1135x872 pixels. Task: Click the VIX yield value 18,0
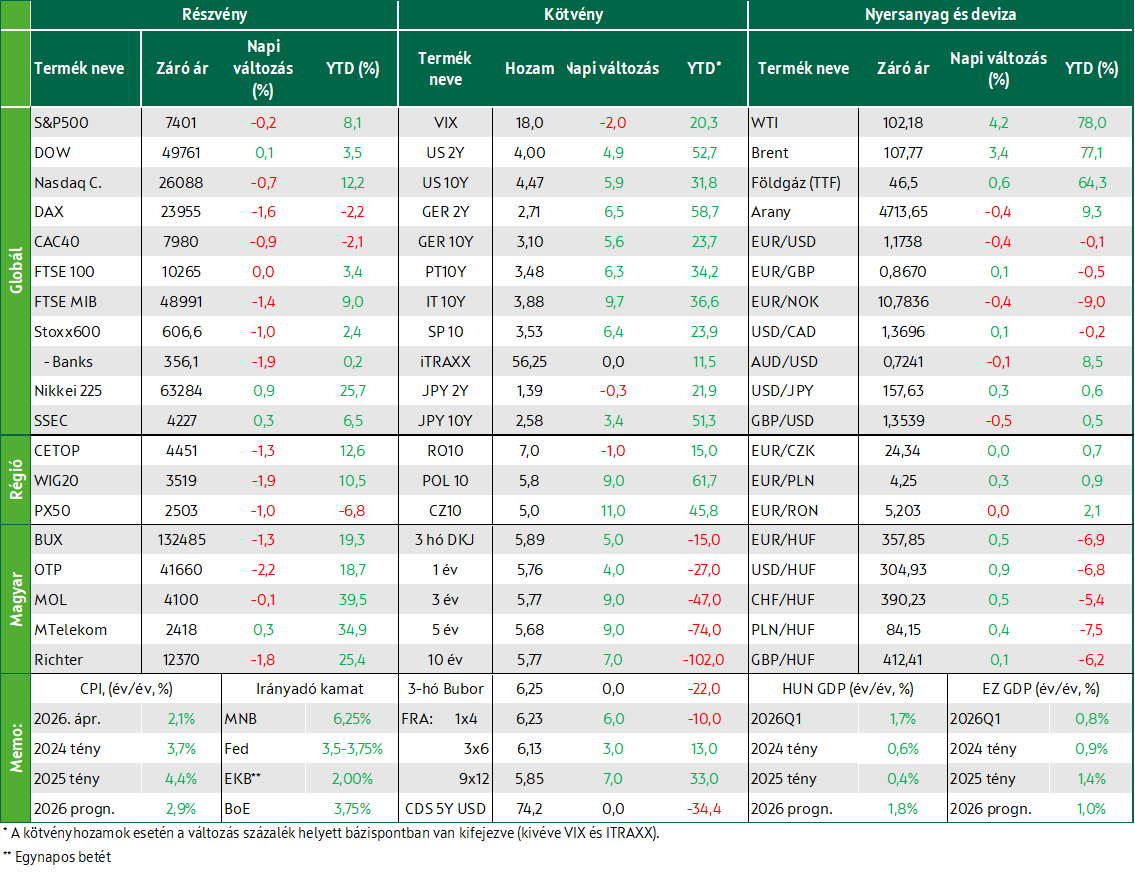coord(529,123)
